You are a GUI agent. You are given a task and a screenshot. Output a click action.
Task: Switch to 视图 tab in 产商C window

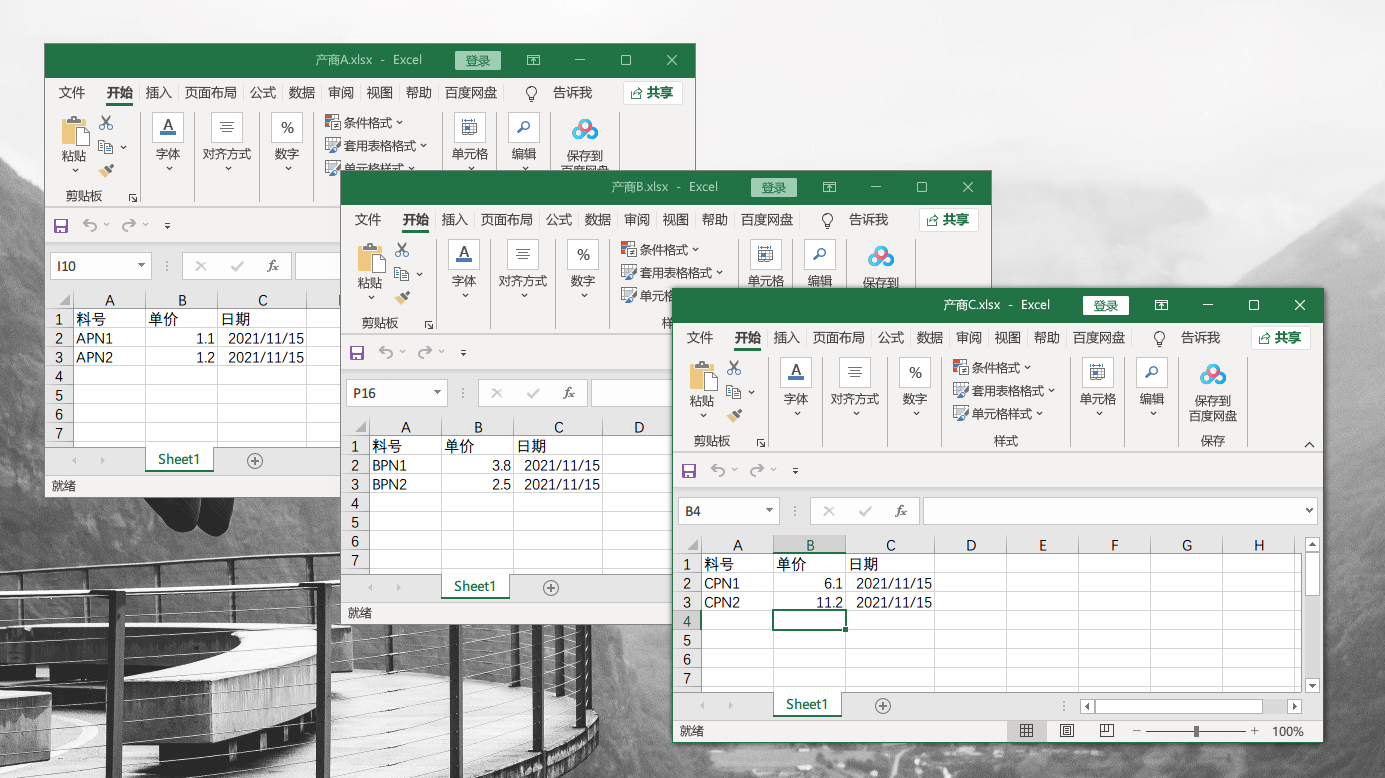pyautogui.click(x=1008, y=338)
